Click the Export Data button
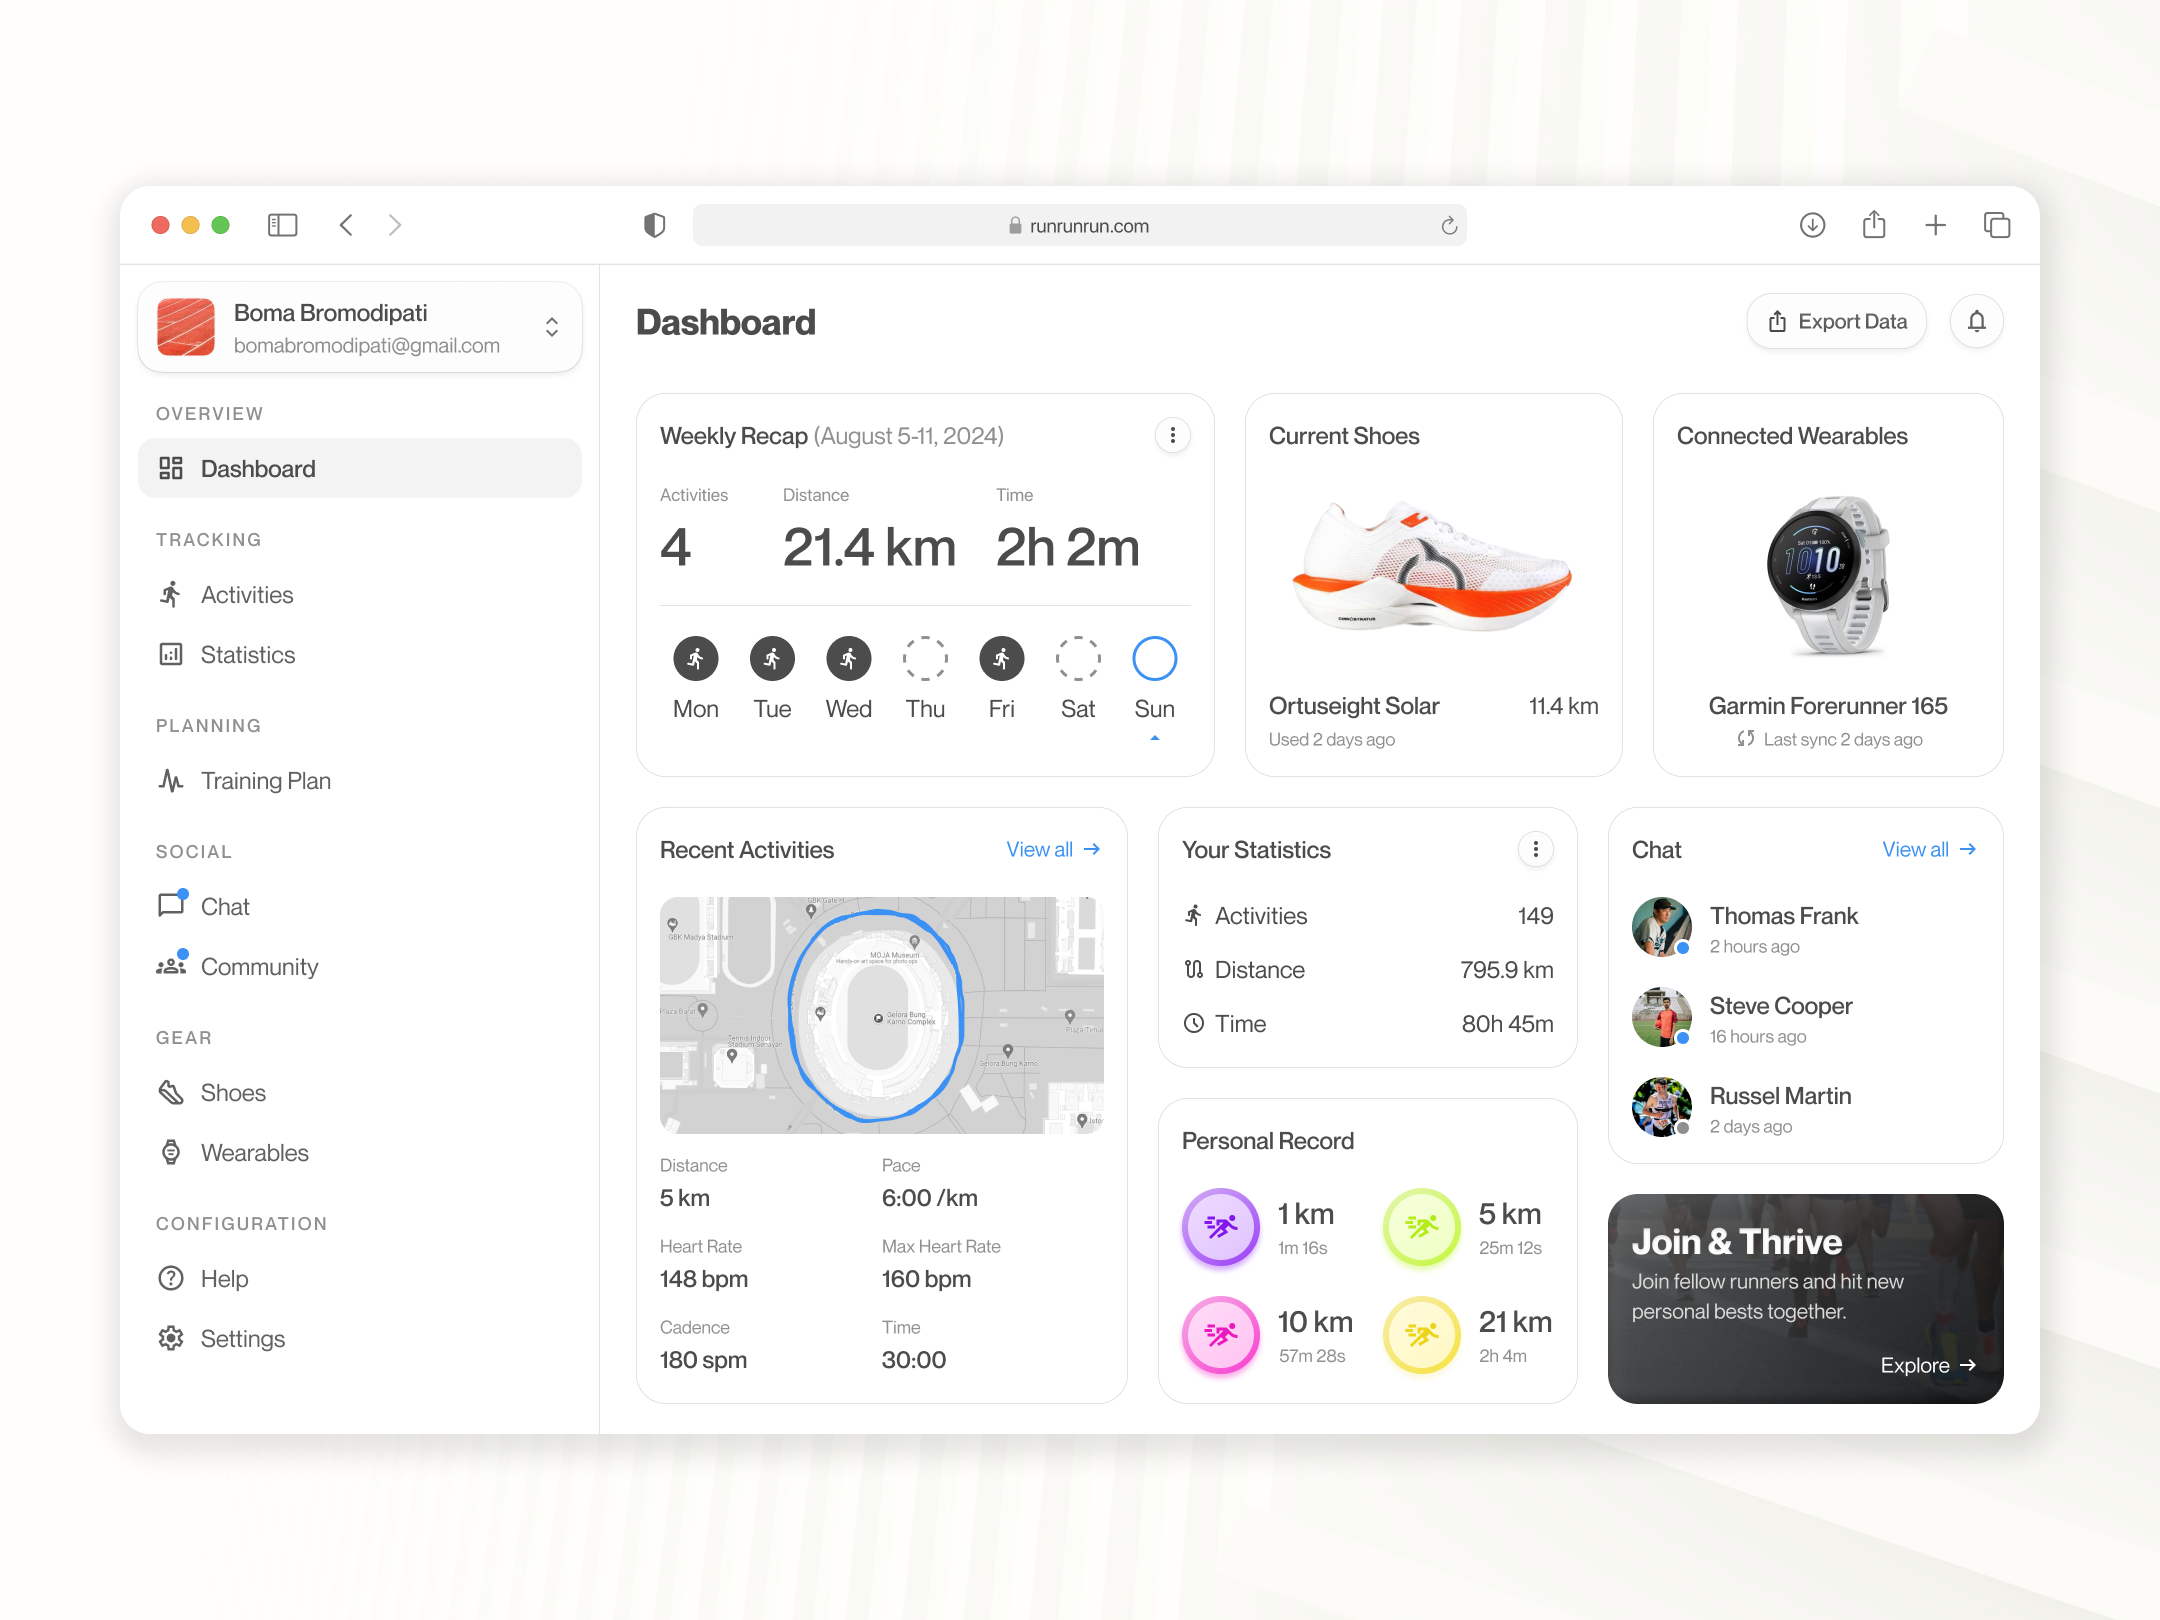The height and width of the screenshot is (1620, 2160). click(x=1837, y=321)
